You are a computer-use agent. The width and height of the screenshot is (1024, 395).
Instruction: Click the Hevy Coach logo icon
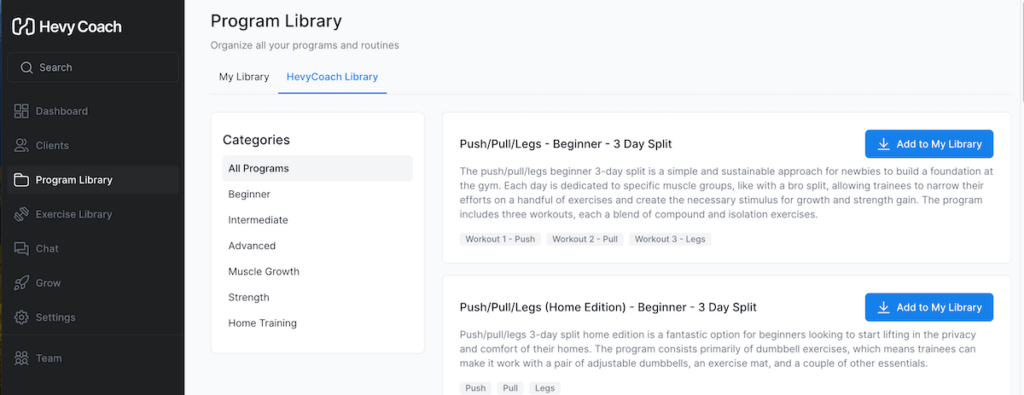click(x=24, y=27)
